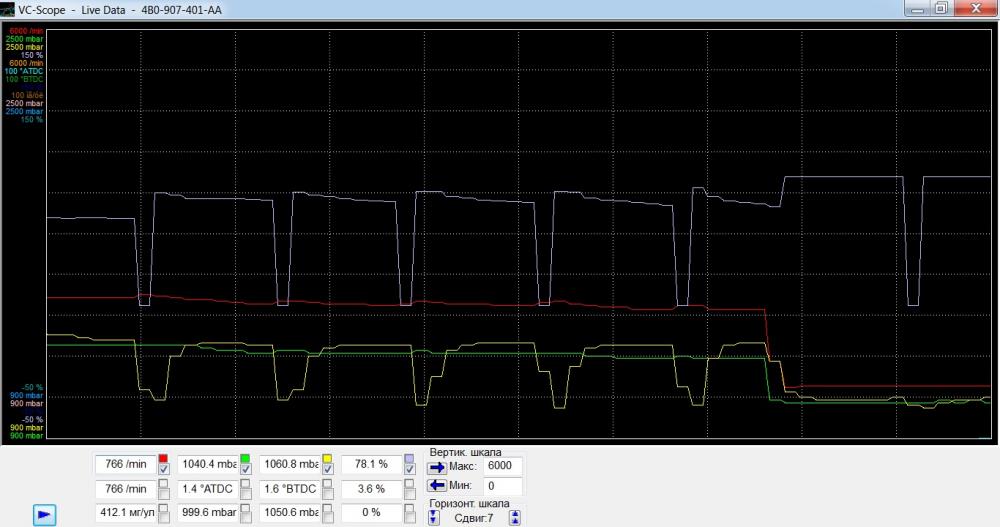Uncheck the checkbox next to 1040.4 mbar
Image resolution: width=1000 pixels, height=527 pixels.
pos(245,469)
